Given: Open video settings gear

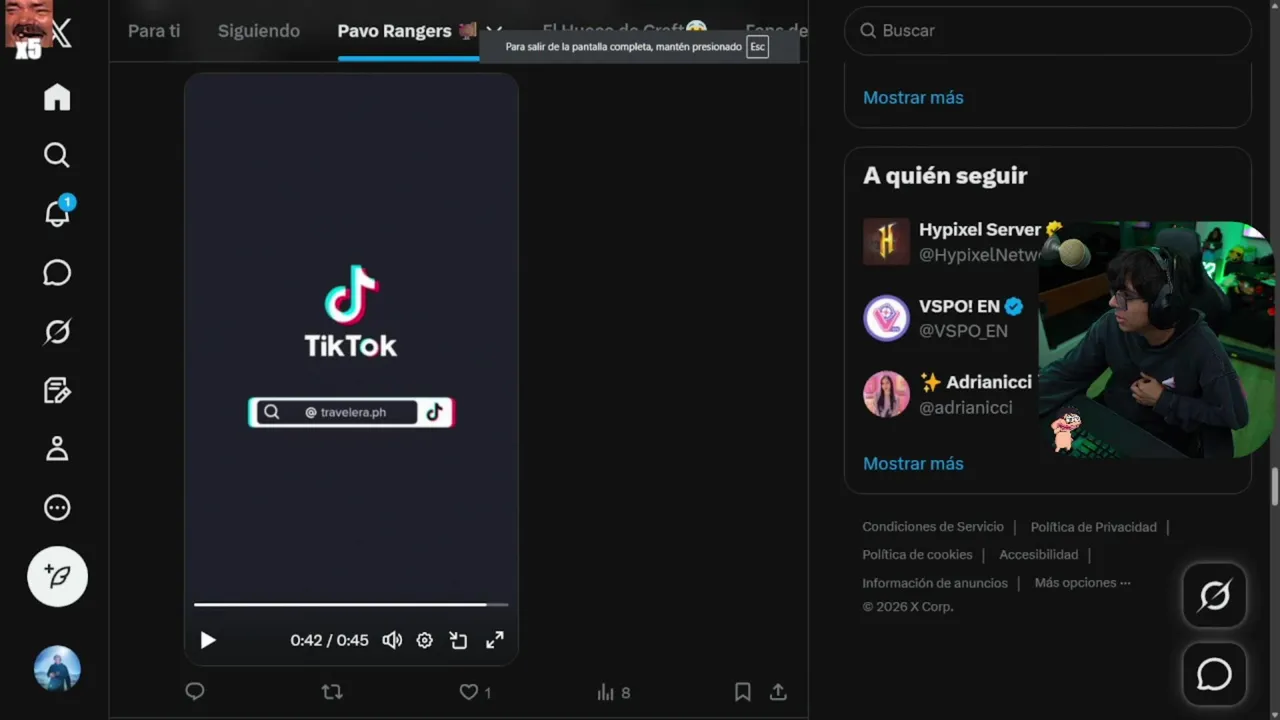Looking at the screenshot, I should coord(425,640).
